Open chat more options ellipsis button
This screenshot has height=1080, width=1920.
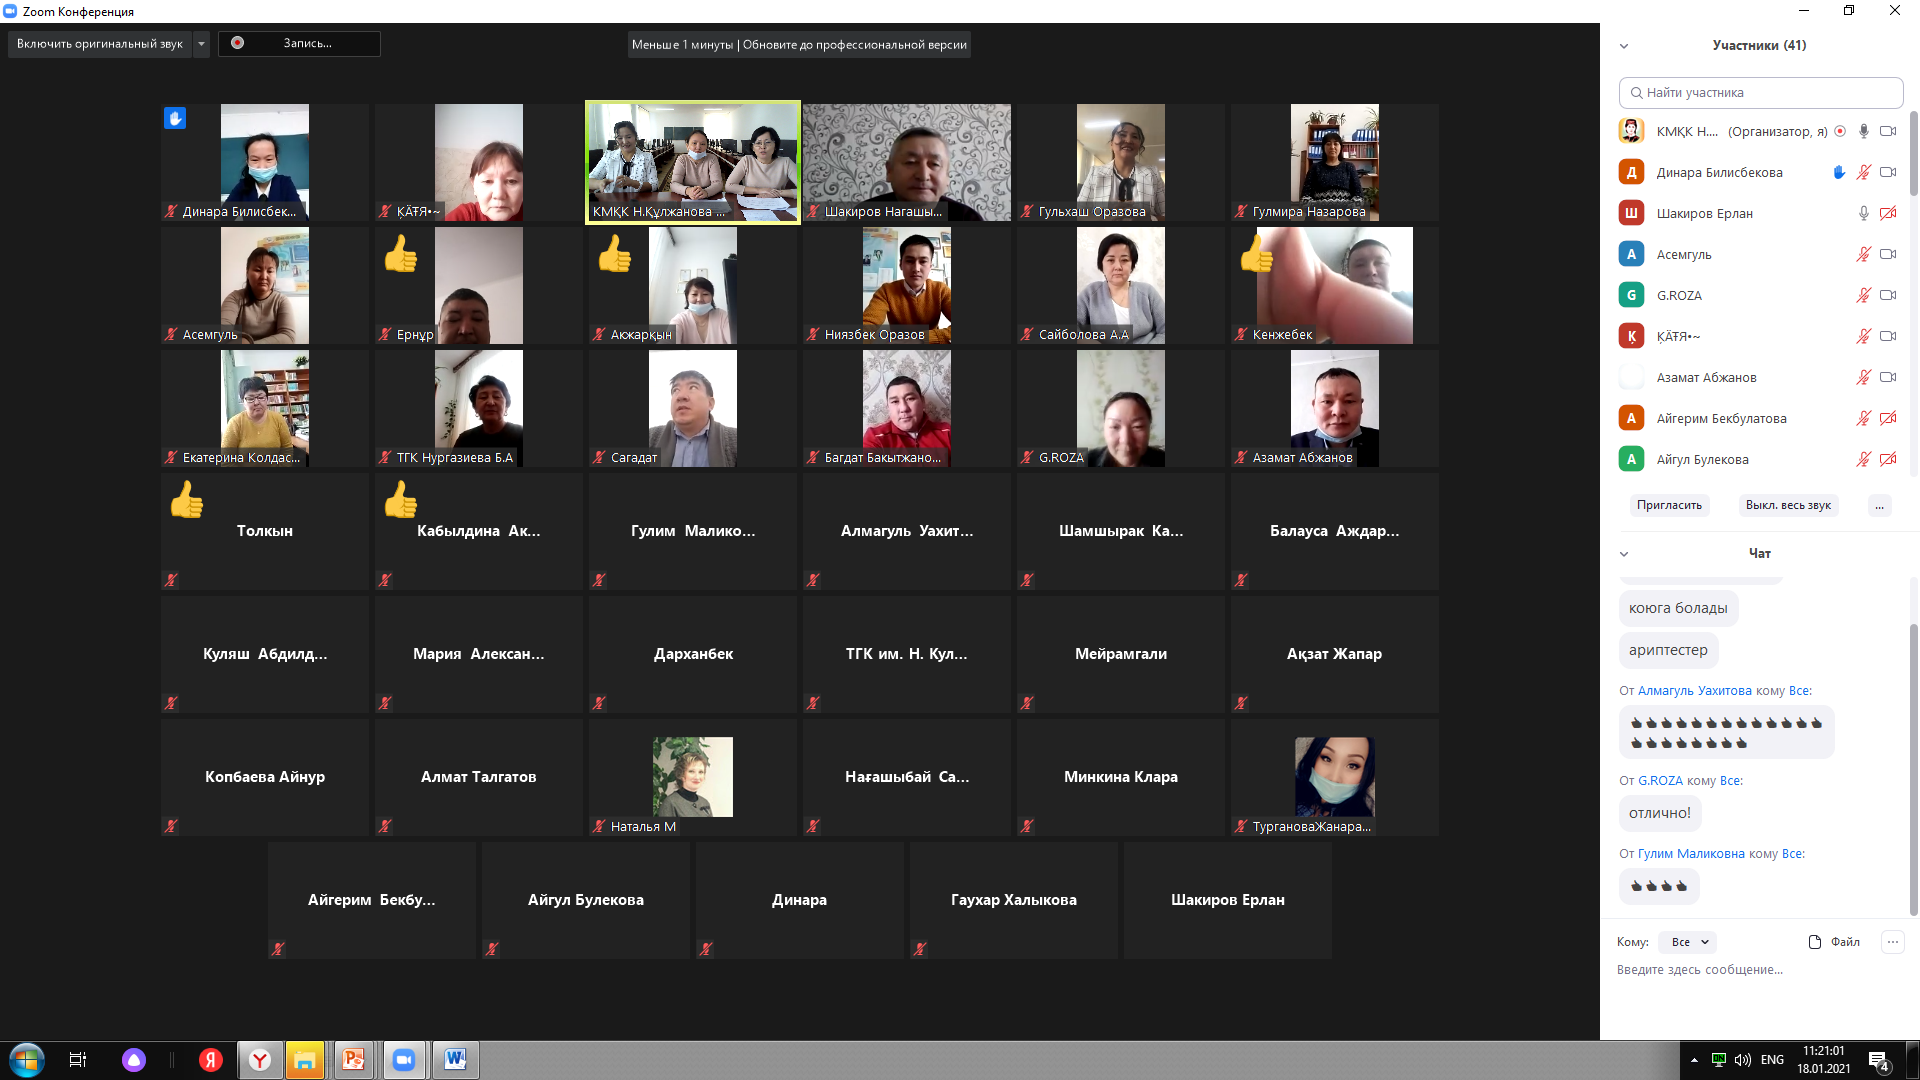[x=1892, y=942]
